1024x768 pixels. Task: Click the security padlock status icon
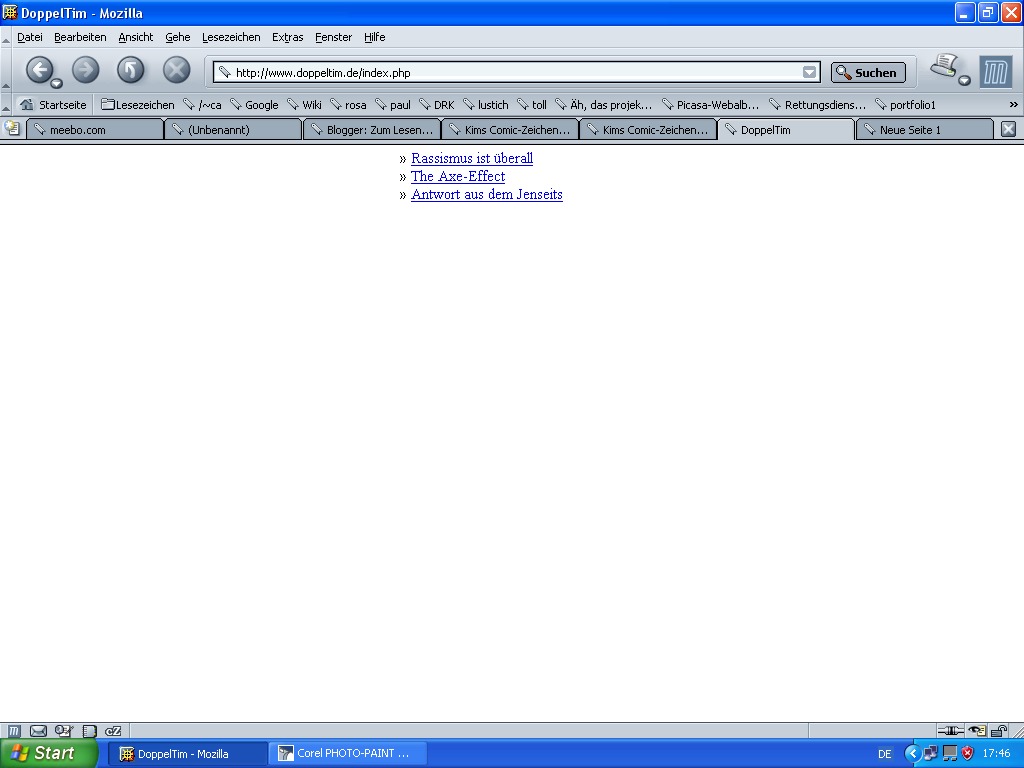click(x=998, y=731)
